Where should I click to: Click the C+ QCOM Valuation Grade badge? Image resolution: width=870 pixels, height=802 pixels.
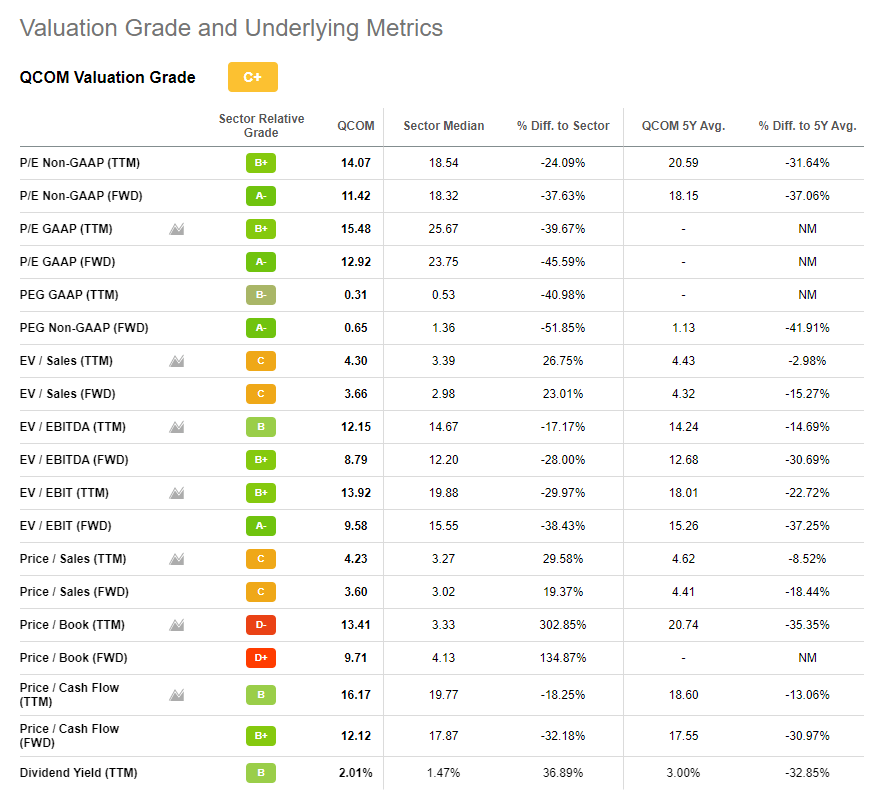(252, 77)
